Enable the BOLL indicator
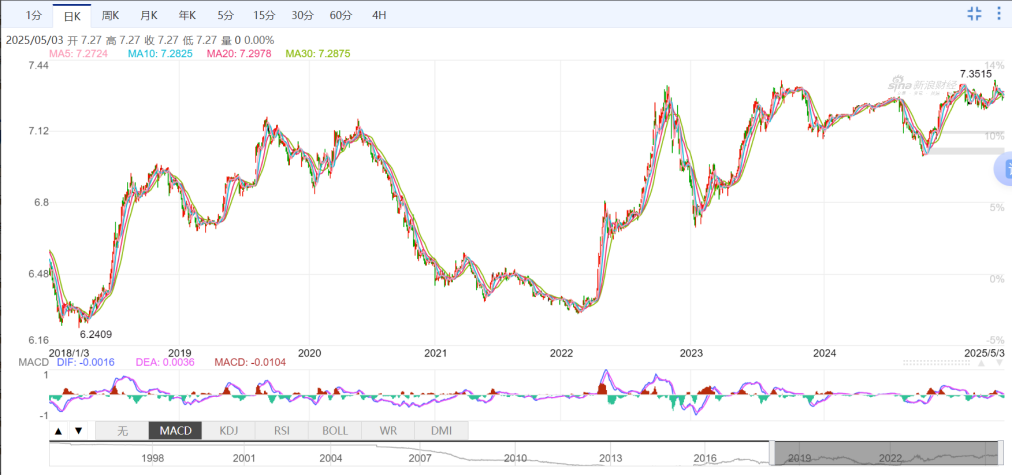 tap(335, 431)
